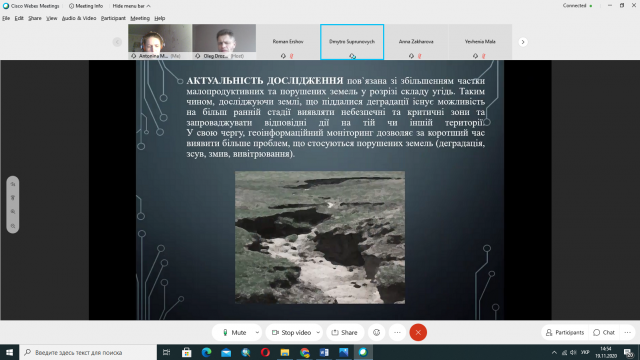Open the Help menu
The width and height of the screenshot is (640, 360).
(160, 18)
